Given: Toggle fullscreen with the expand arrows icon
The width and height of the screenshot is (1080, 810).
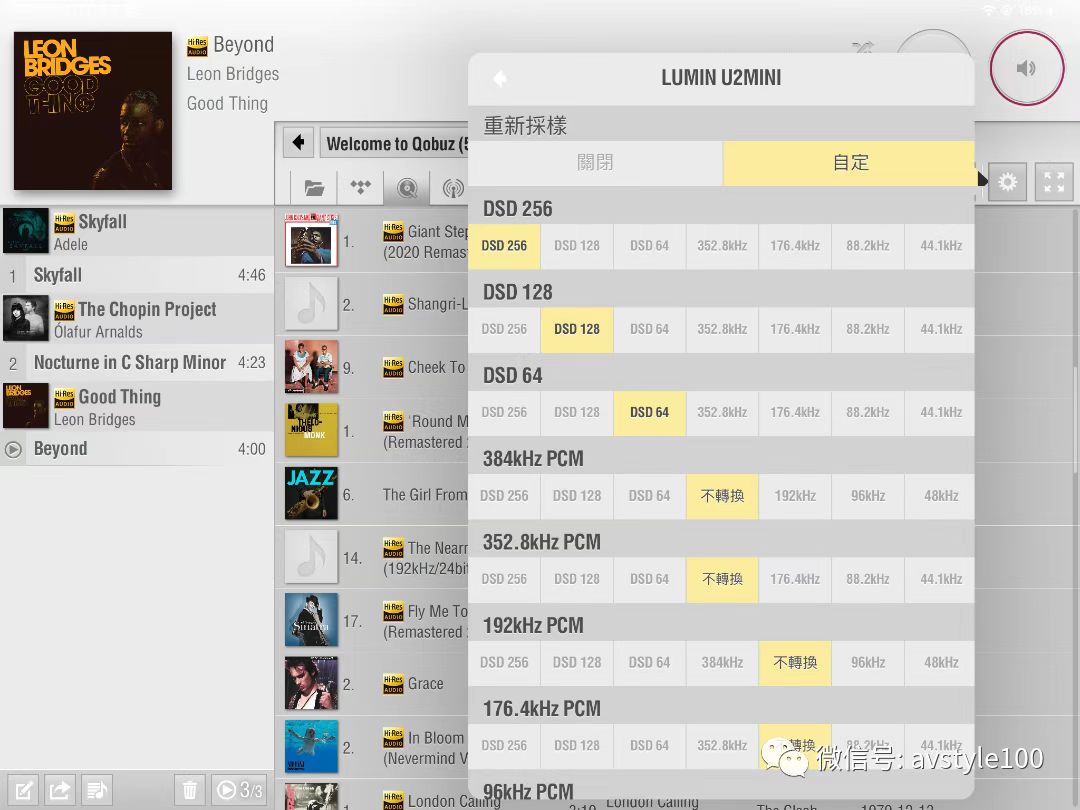Looking at the screenshot, I should pos(1054,182).
